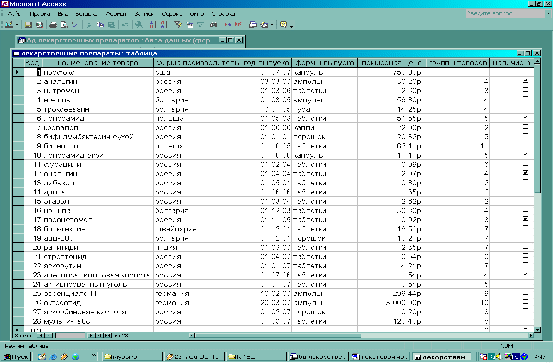The height and width of the screenshot is (363, 554).
Task: Click the Insert hyperlink icon
Action: click(x=139, y=25)
